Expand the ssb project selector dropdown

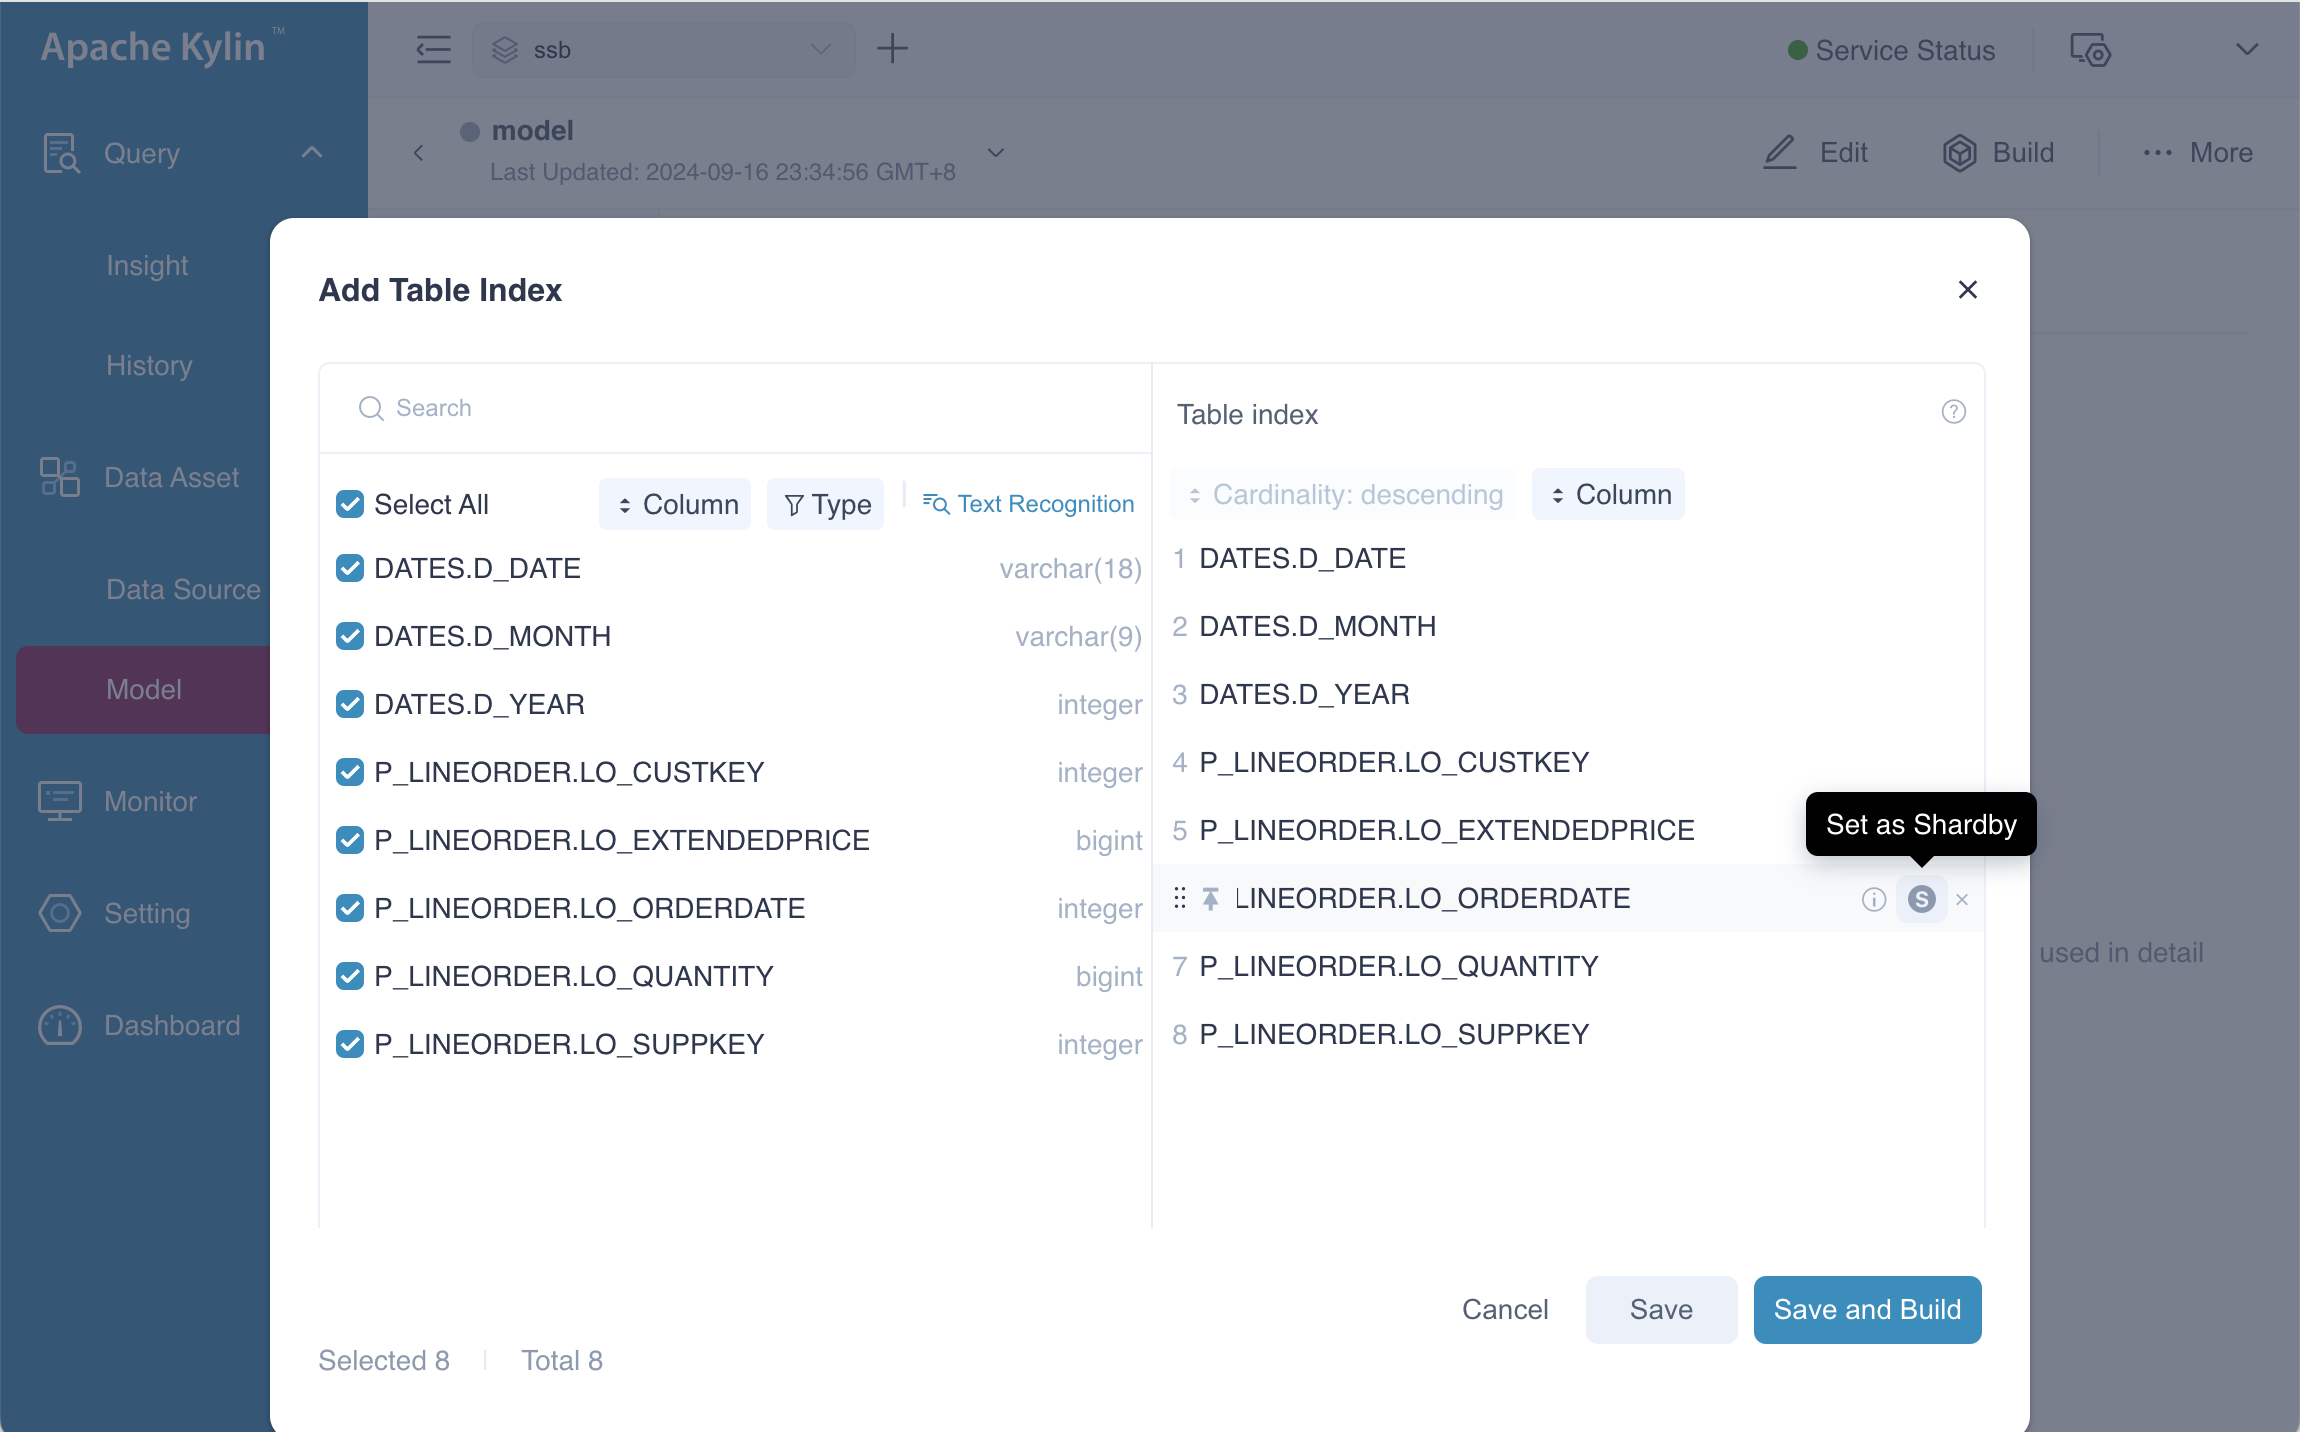(x=820, y=49)
